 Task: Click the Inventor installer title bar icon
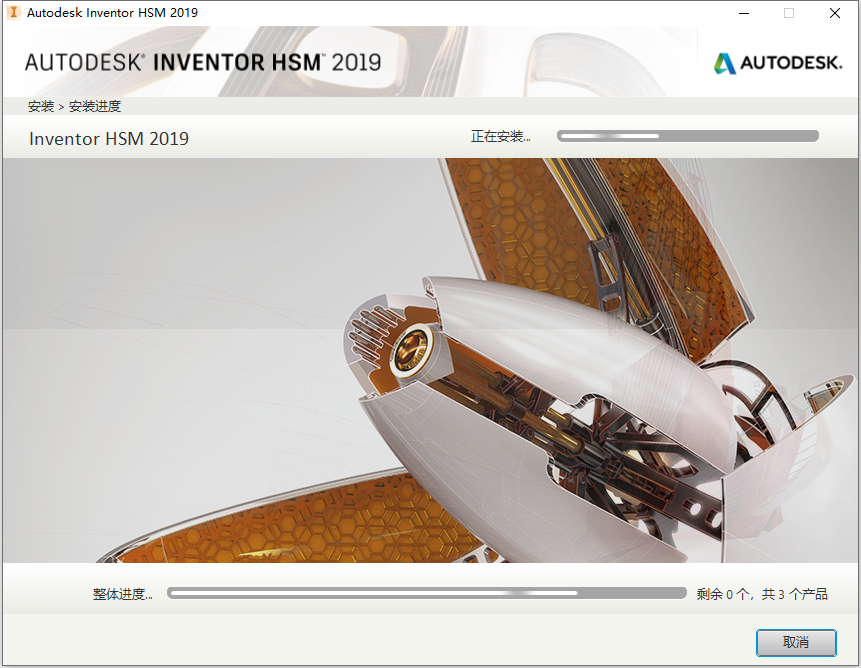(x=13, y=12)
